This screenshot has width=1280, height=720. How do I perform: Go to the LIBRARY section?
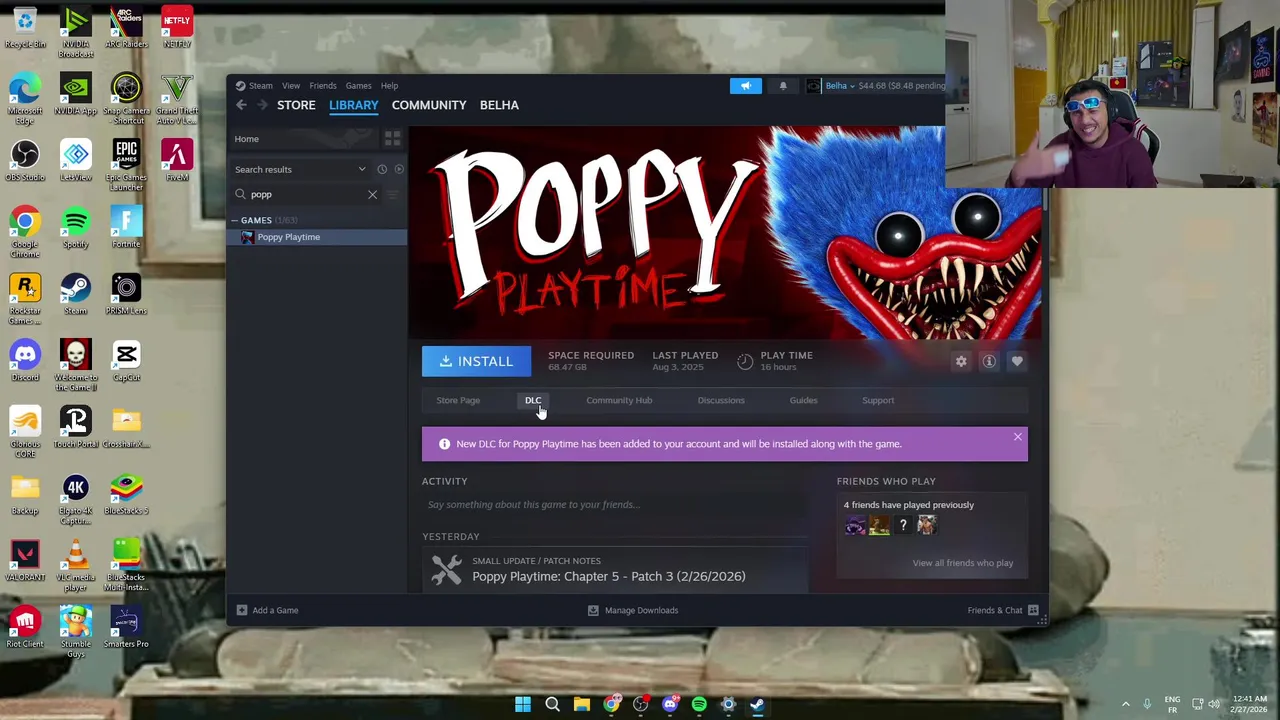pyautogui.click(x=354, y=105)
